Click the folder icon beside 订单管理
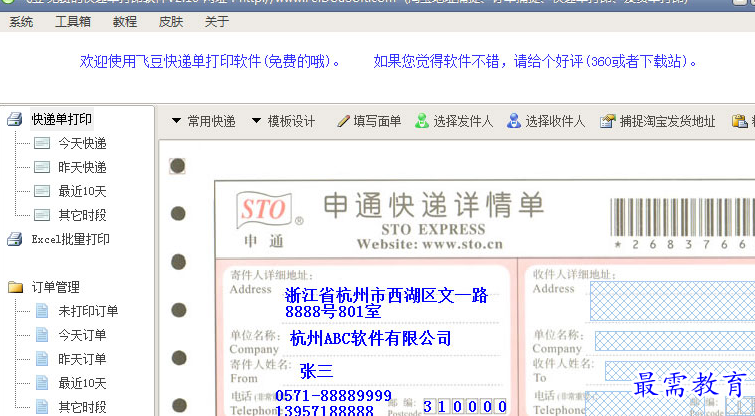 tap(15, 287)
